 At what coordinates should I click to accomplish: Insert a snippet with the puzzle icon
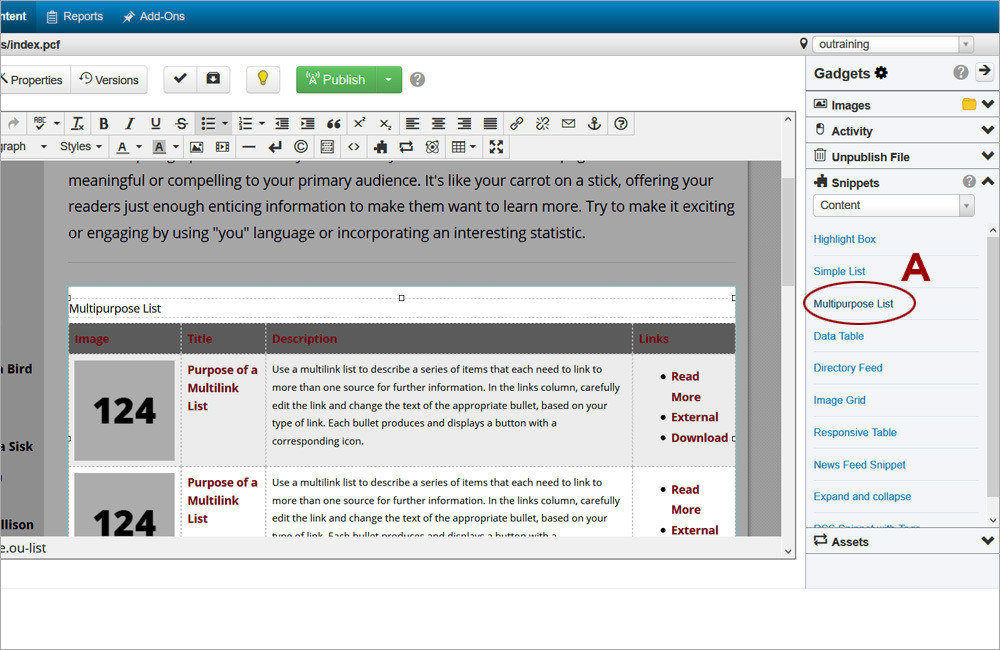[381, 147]
